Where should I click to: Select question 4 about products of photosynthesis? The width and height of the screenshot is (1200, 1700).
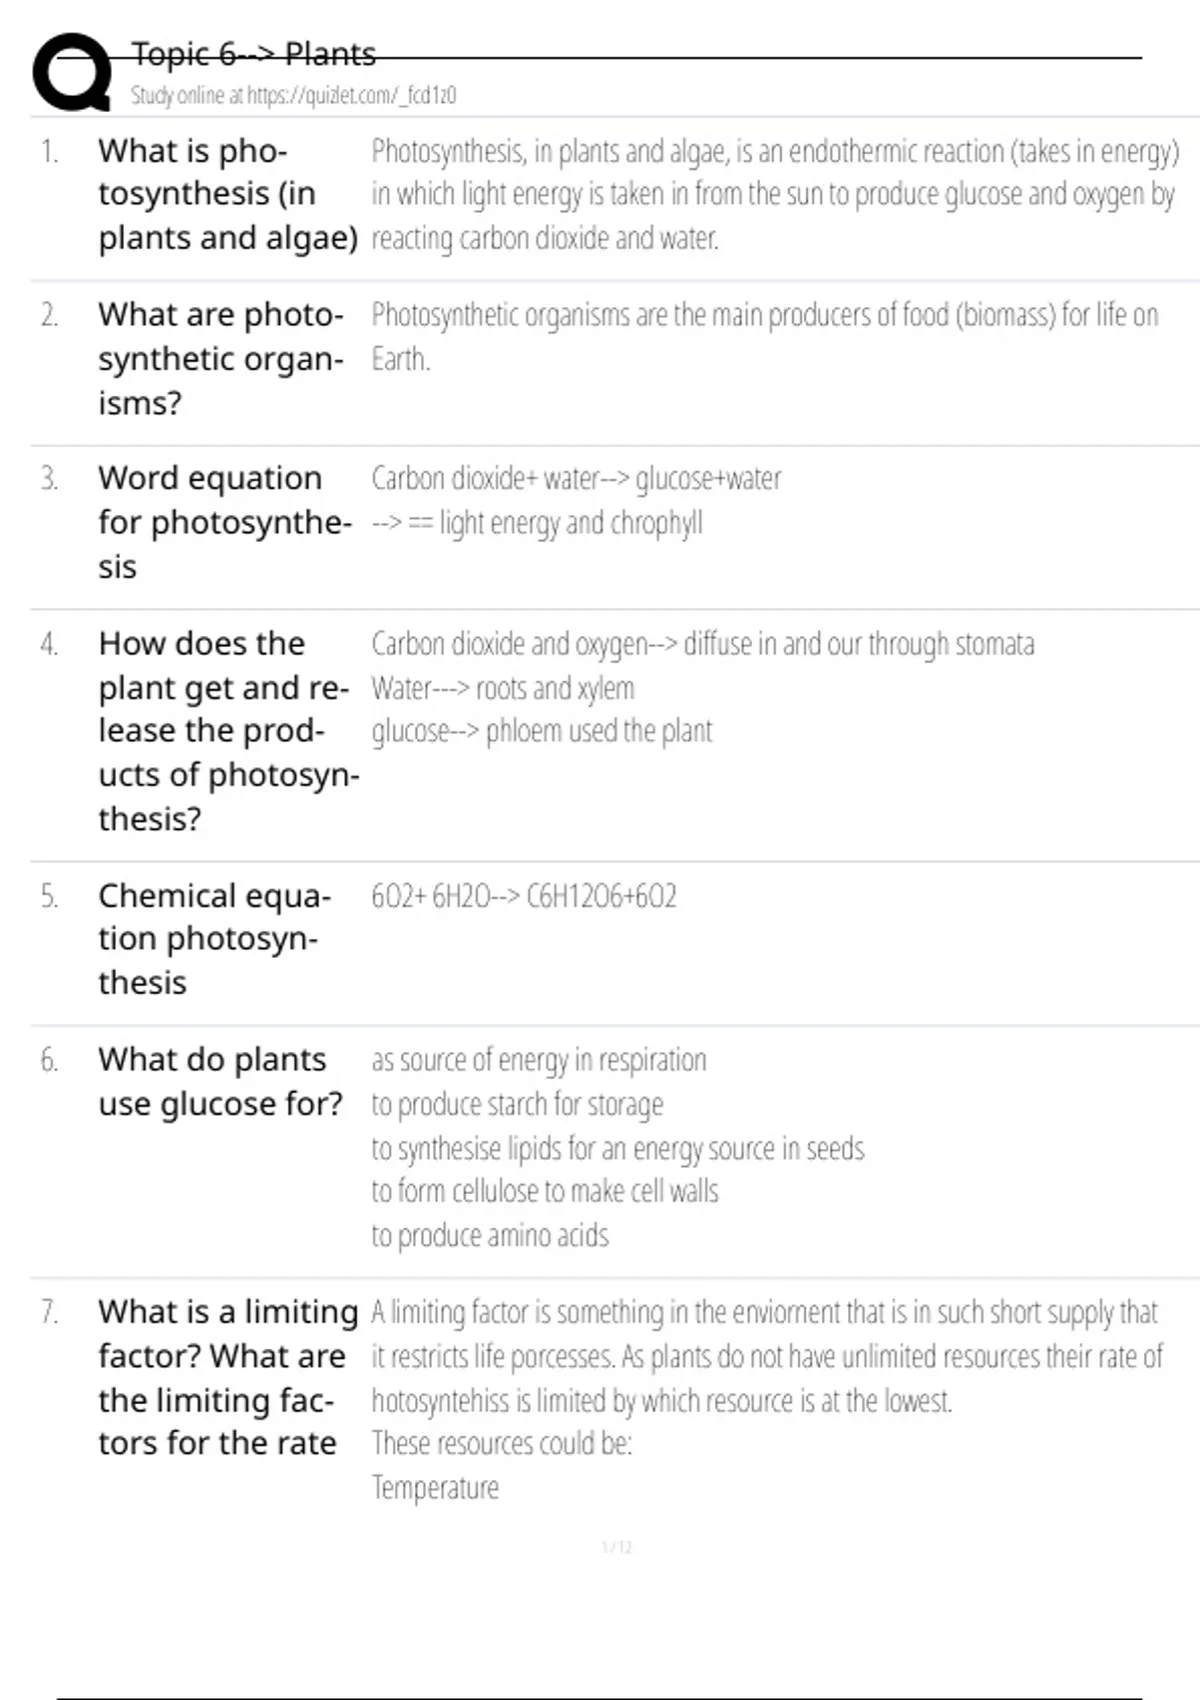click(228, 731)
